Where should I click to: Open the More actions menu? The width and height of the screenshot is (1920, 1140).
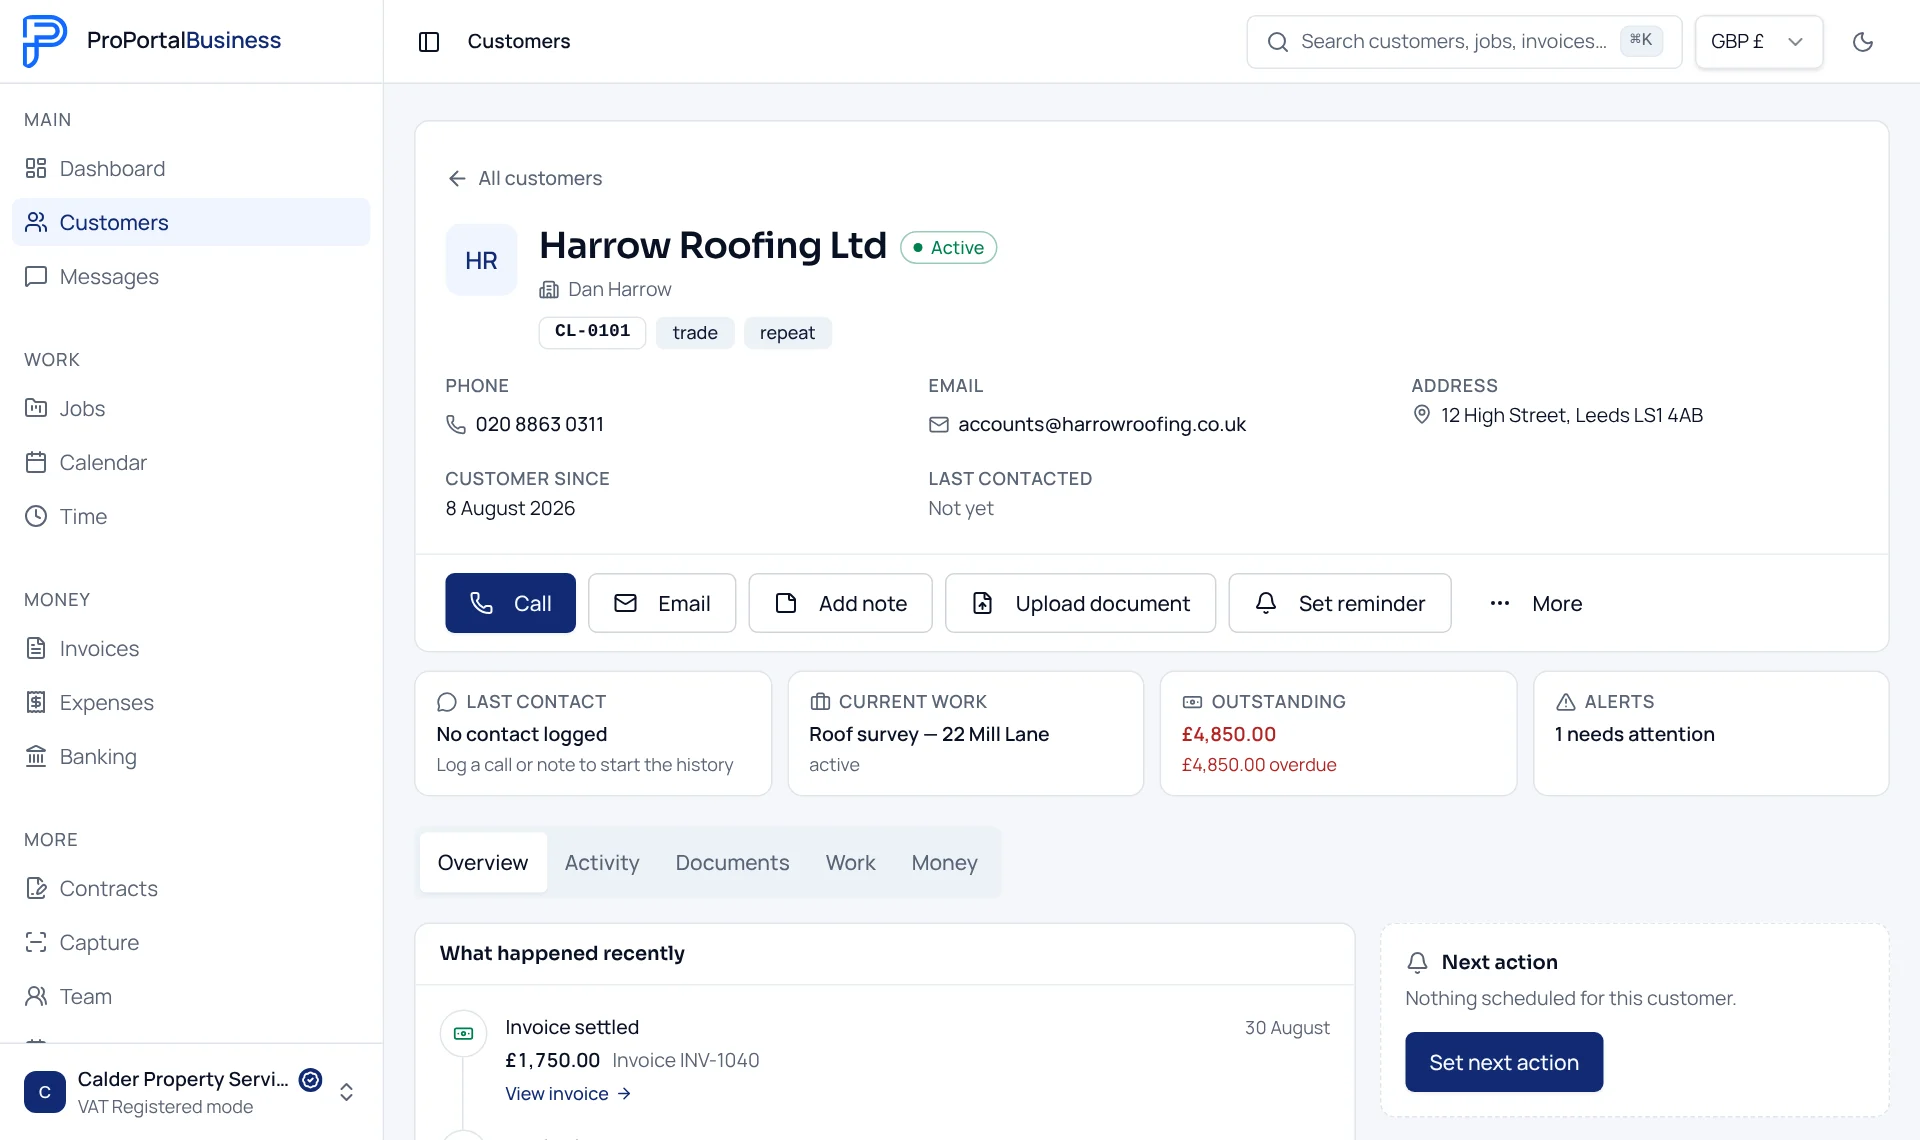(1536, 603)
